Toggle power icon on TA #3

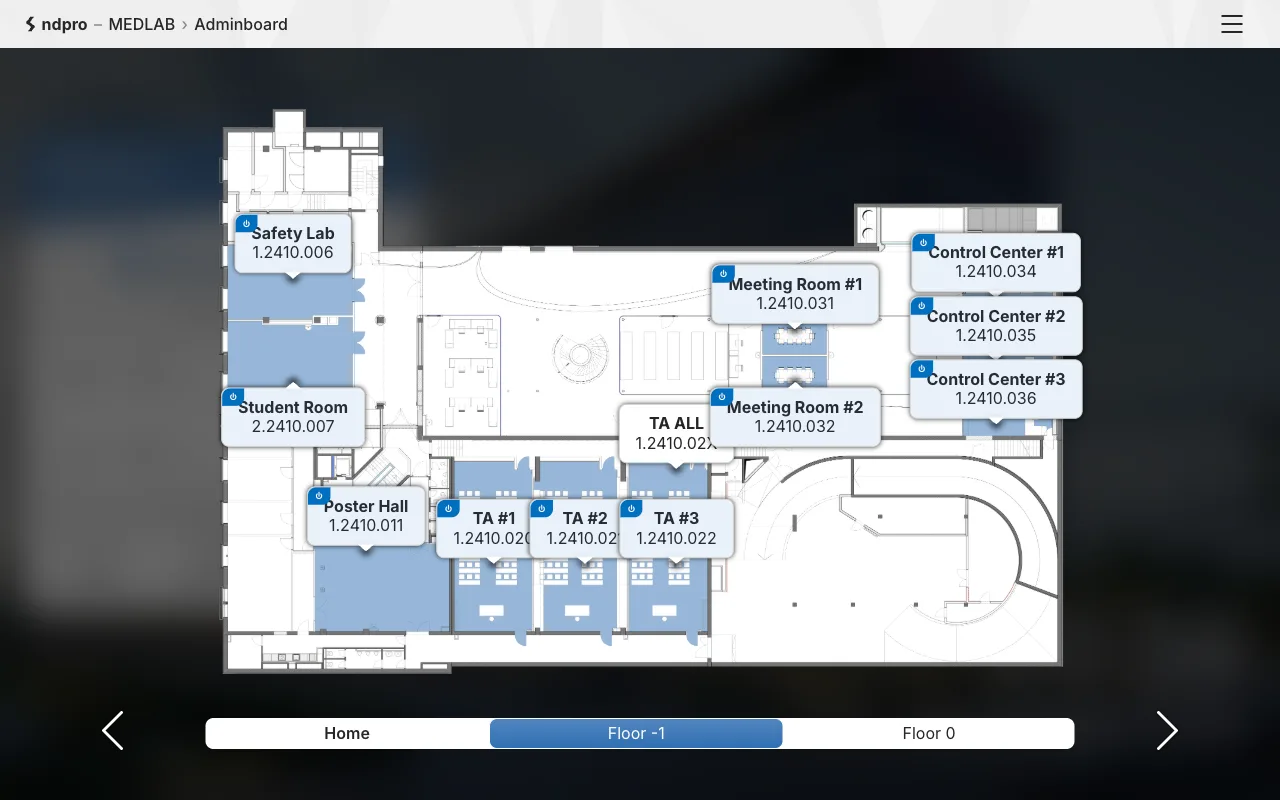pyautogui.click(x=630, y=508)
